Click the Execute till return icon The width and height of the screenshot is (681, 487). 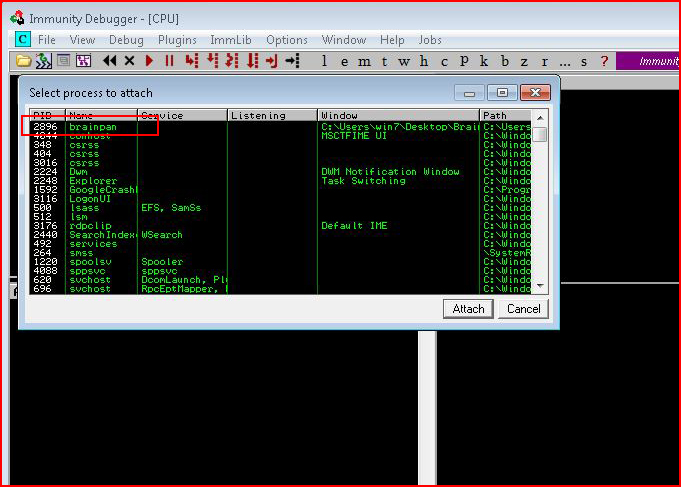272,61
